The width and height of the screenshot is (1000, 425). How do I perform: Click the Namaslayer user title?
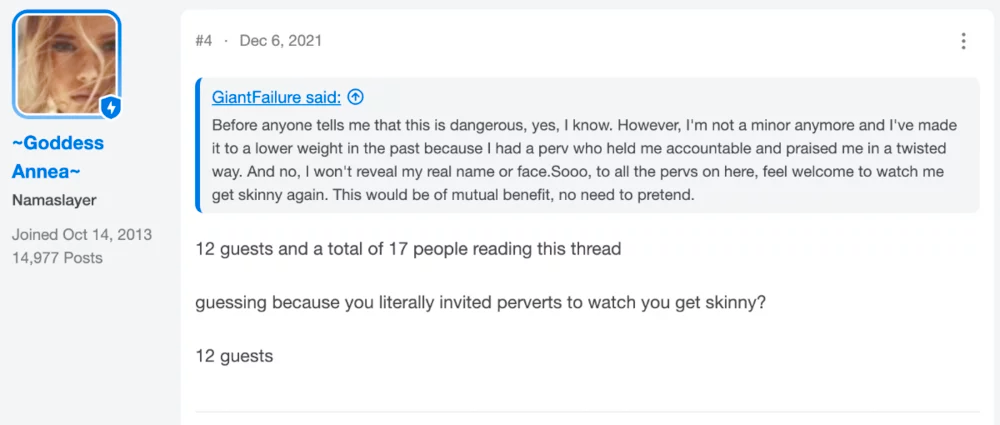coord(54,200)
